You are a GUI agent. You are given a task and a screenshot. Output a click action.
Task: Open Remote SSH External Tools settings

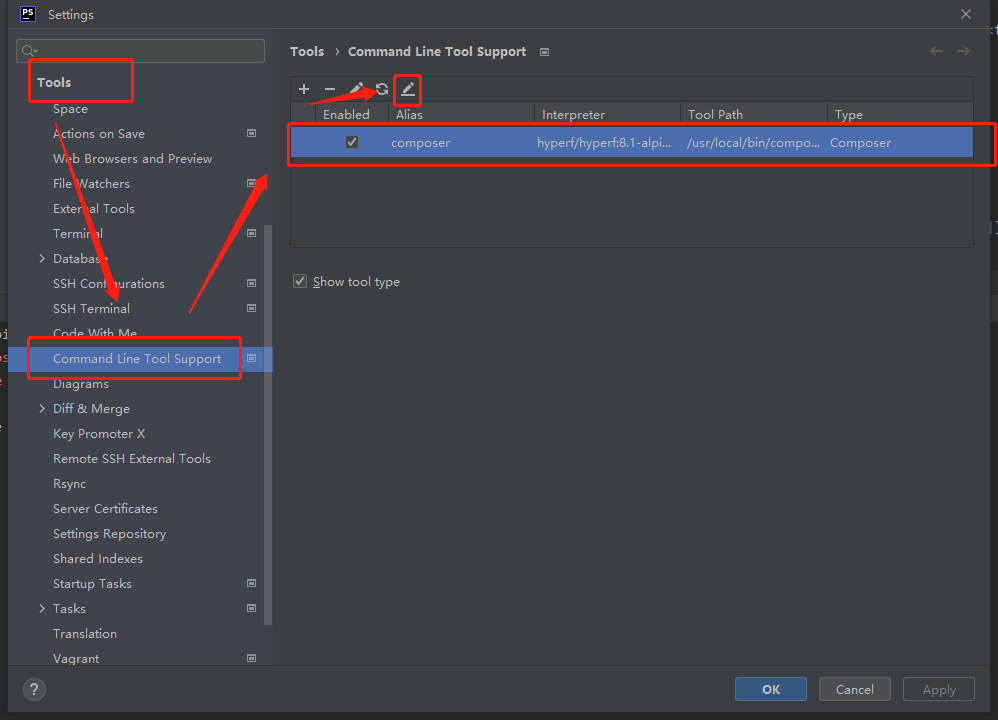132,458
